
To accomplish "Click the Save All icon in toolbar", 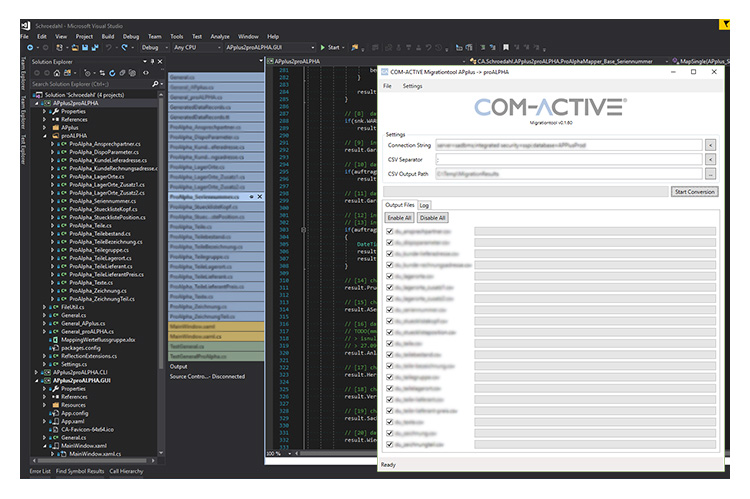I will coord(95,47).
